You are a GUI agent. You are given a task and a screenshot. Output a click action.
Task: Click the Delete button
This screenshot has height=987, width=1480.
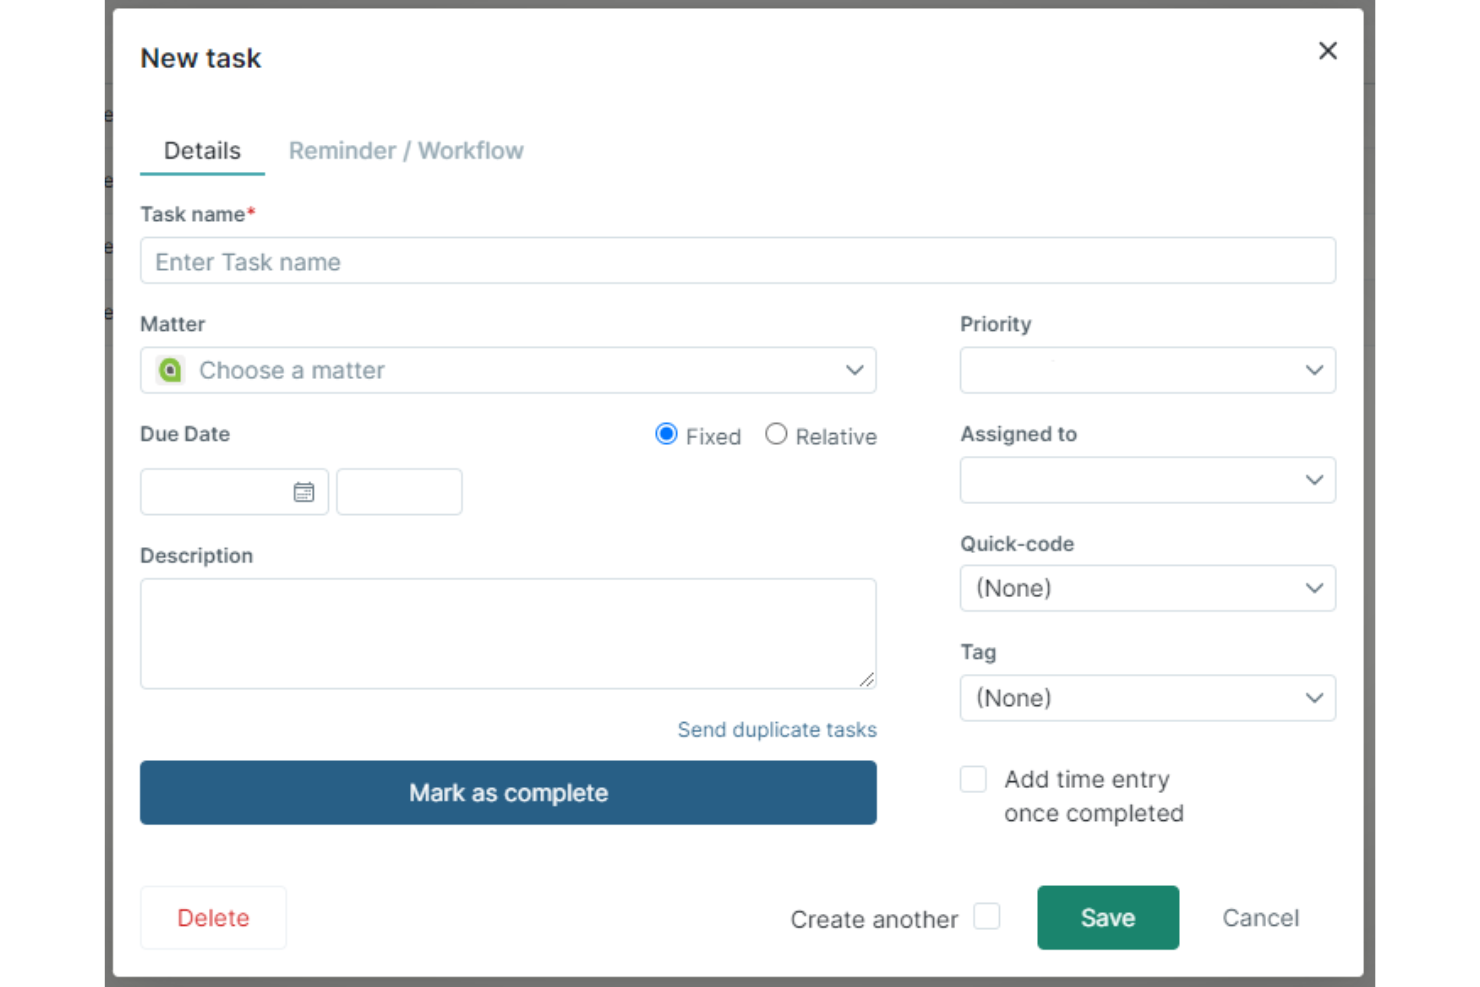(x=212, y=917)
